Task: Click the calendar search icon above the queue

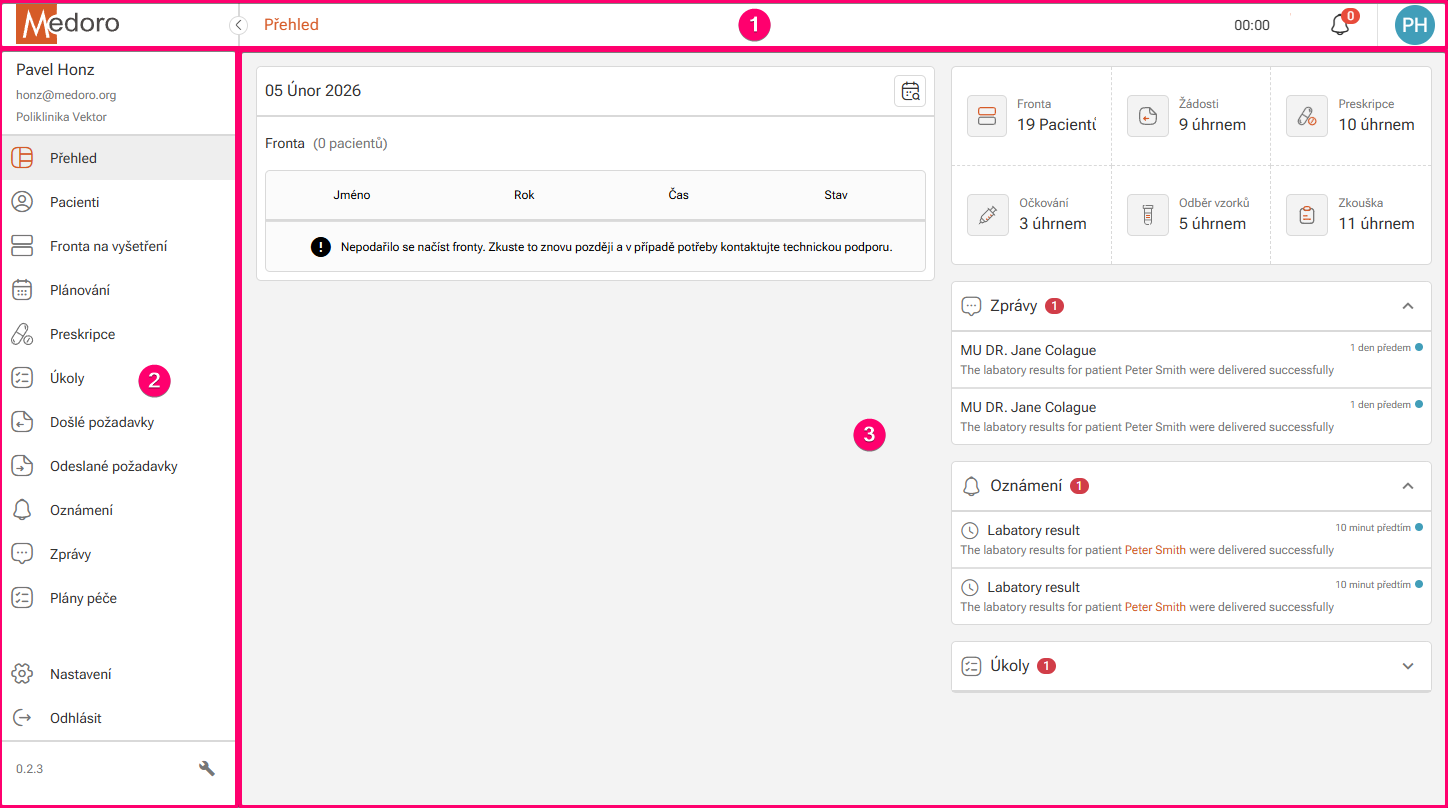Action: click(910, 91)
